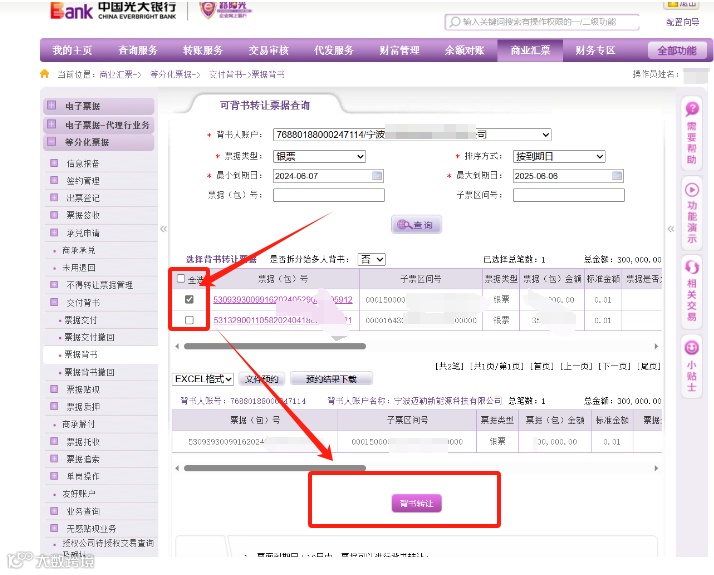
Task: Click the 查询 search button
Action: pos(416,225)
